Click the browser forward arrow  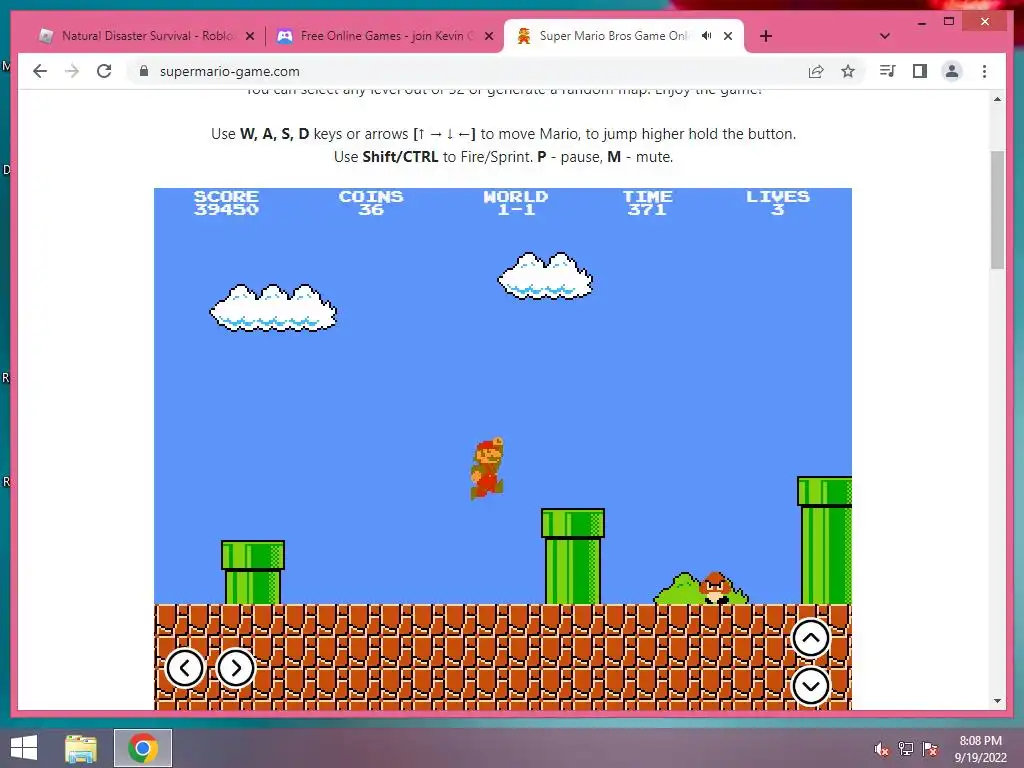point(72,71)
